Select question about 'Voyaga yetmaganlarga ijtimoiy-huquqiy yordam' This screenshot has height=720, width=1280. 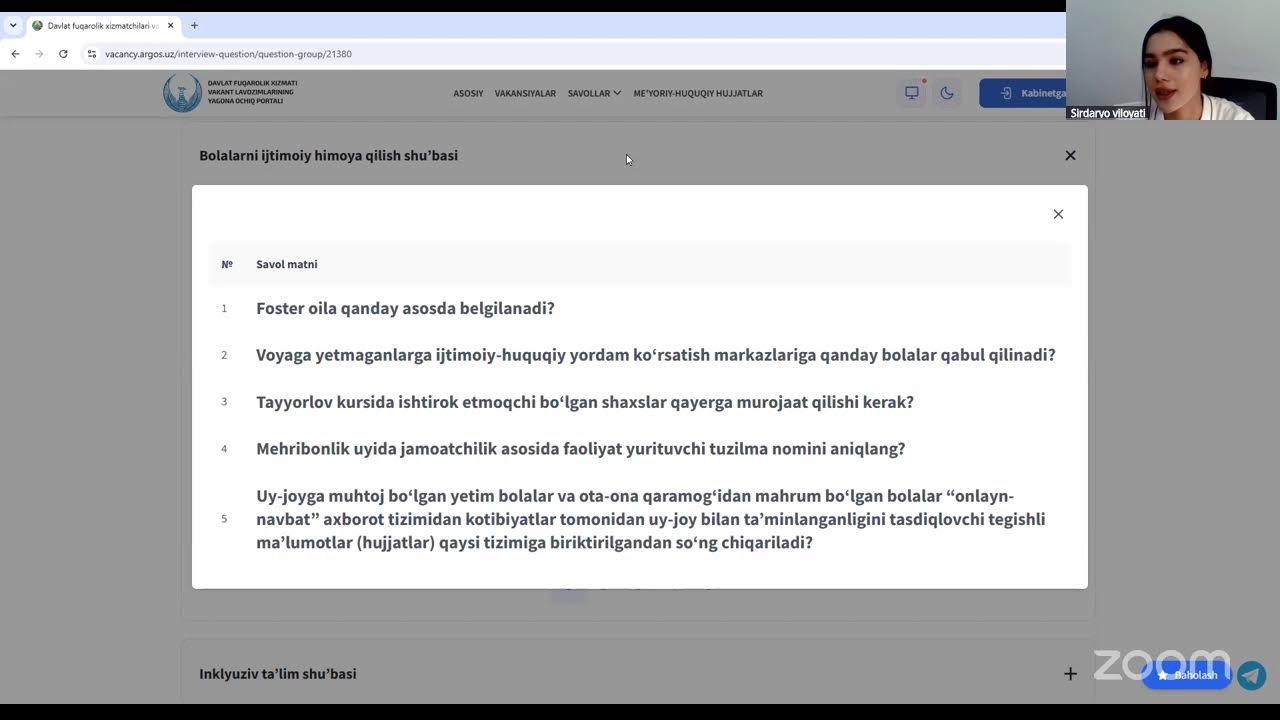[656, 355]
